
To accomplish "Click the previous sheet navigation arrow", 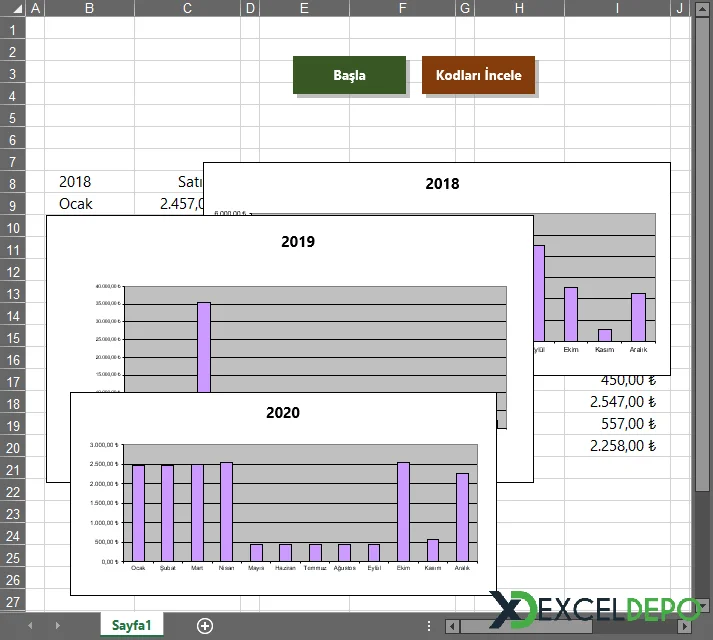I will tap(30, 626).
